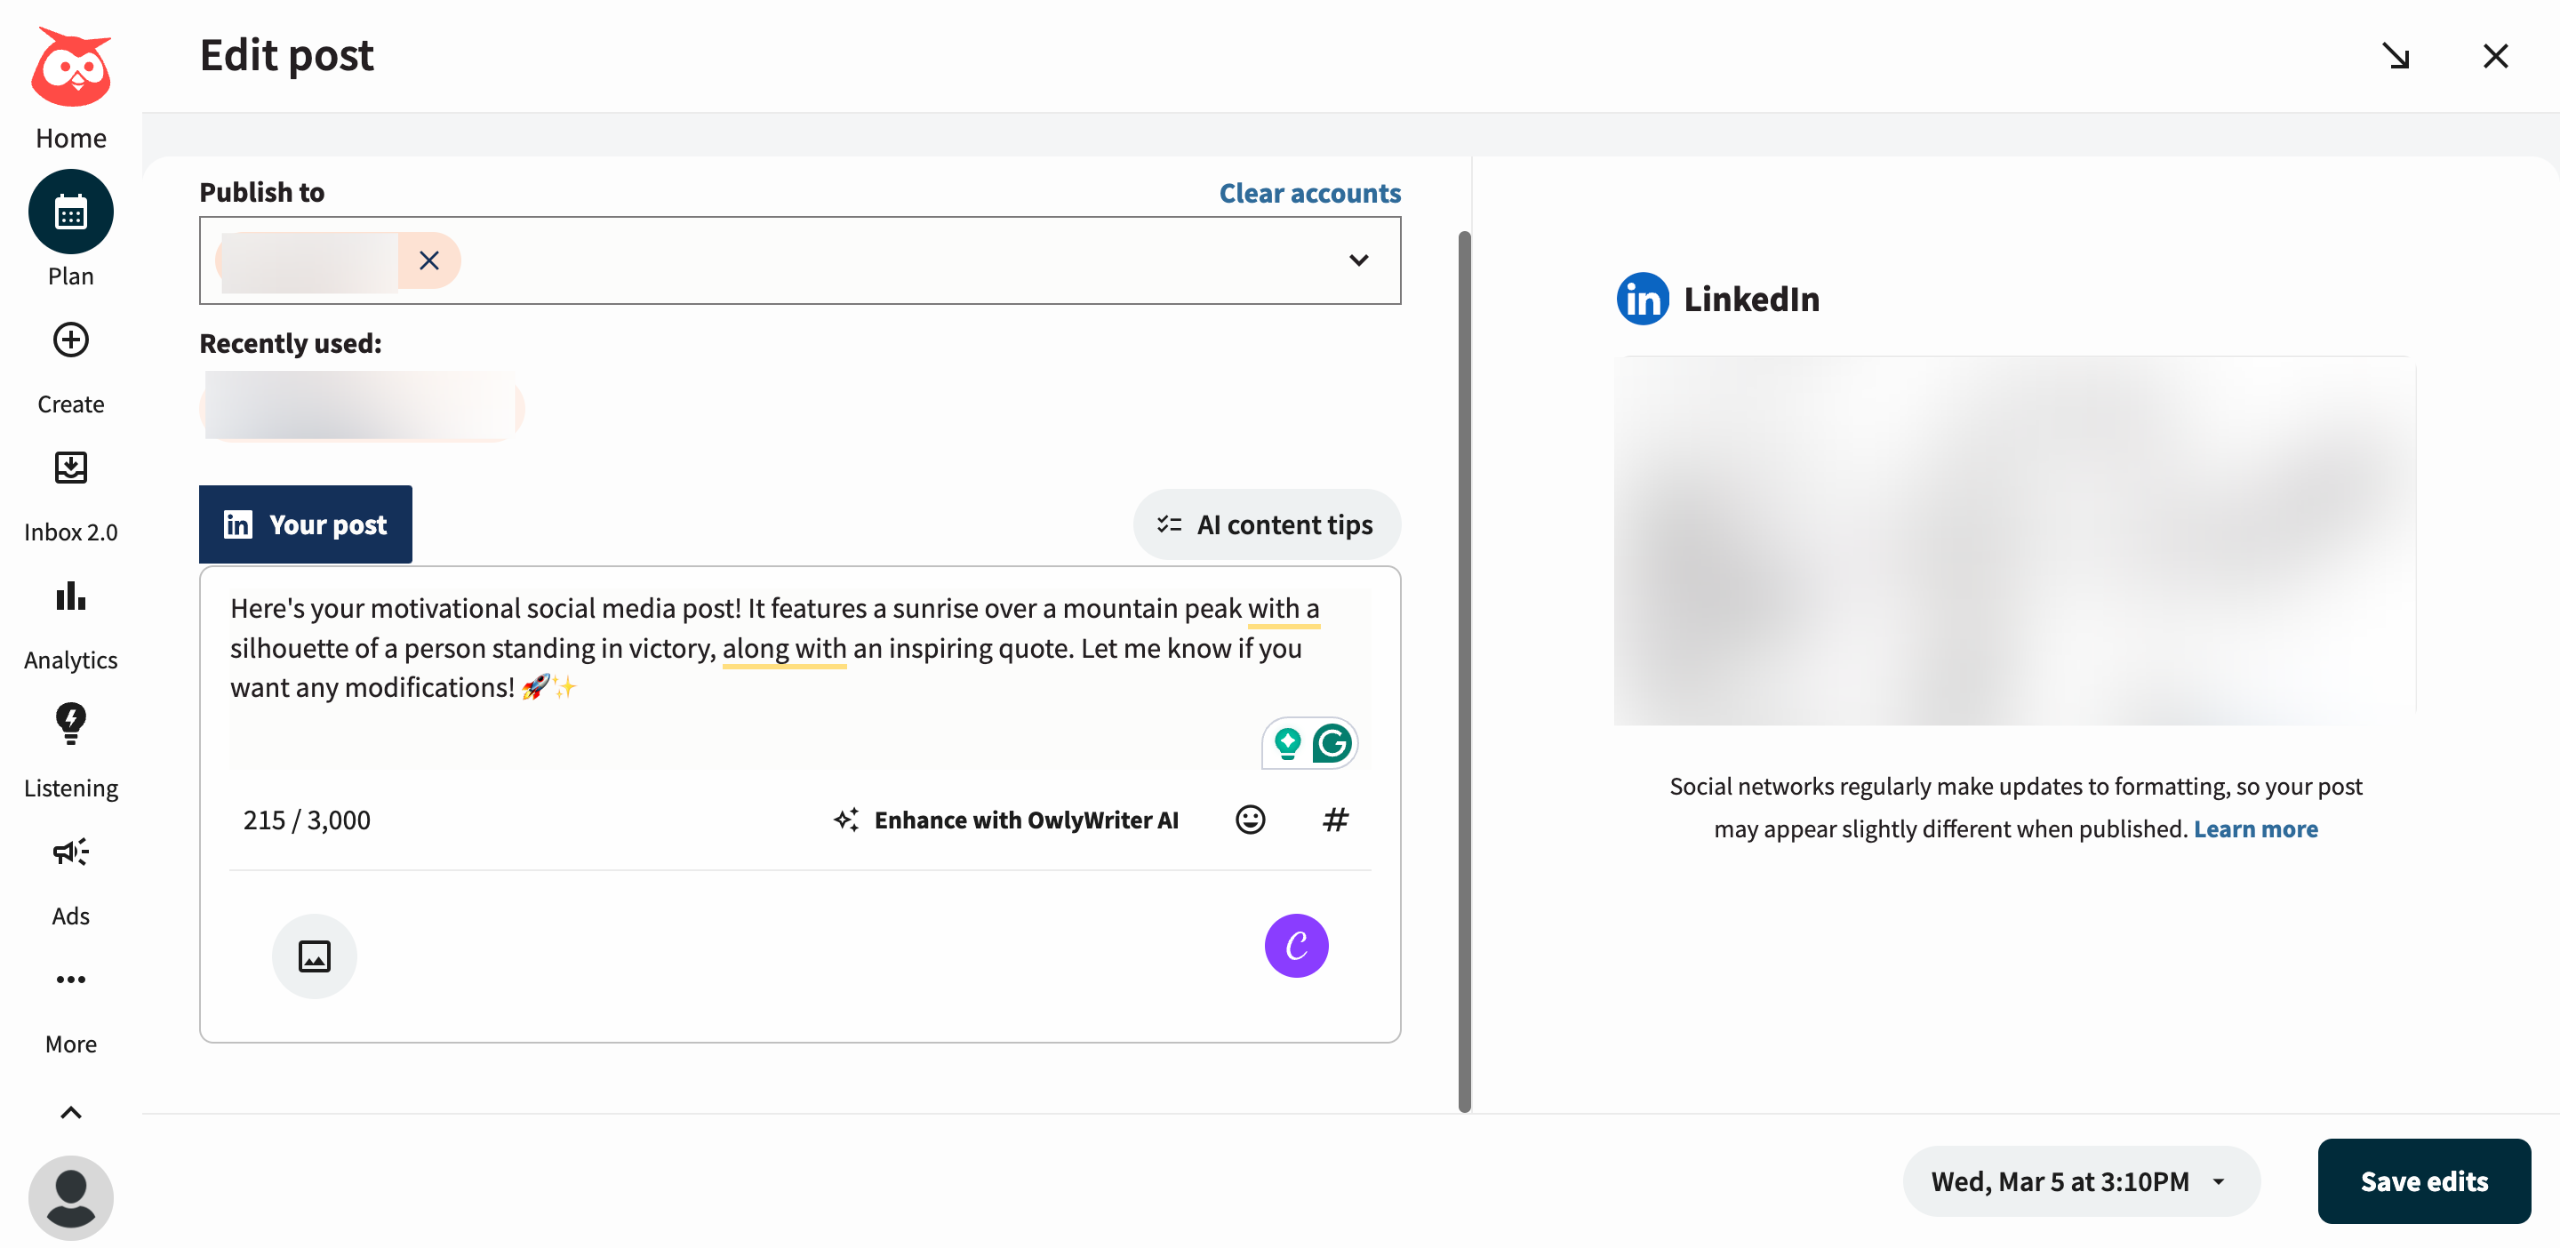Click the hashtag suggestions icon
The height and width of the screenshot is (1248, 2560).
coord(1336,820)
